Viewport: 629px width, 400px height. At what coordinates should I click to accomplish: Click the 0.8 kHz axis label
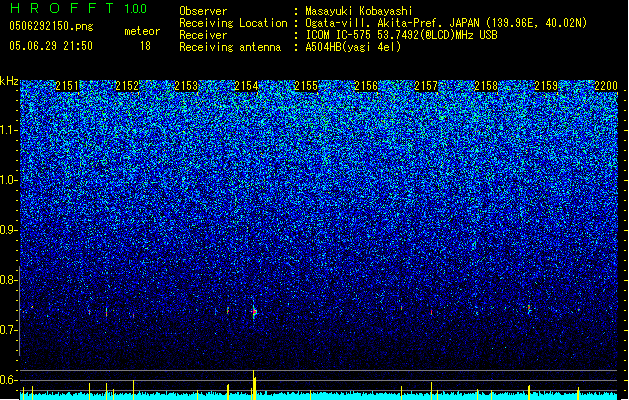[8, 280]
